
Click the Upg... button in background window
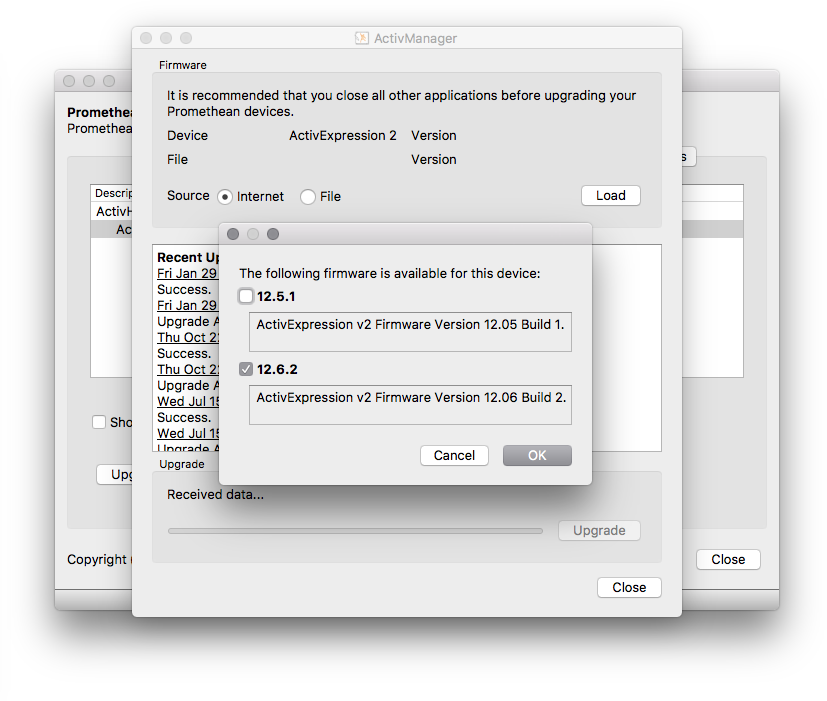pyautogui.click(x=114, y=474)
